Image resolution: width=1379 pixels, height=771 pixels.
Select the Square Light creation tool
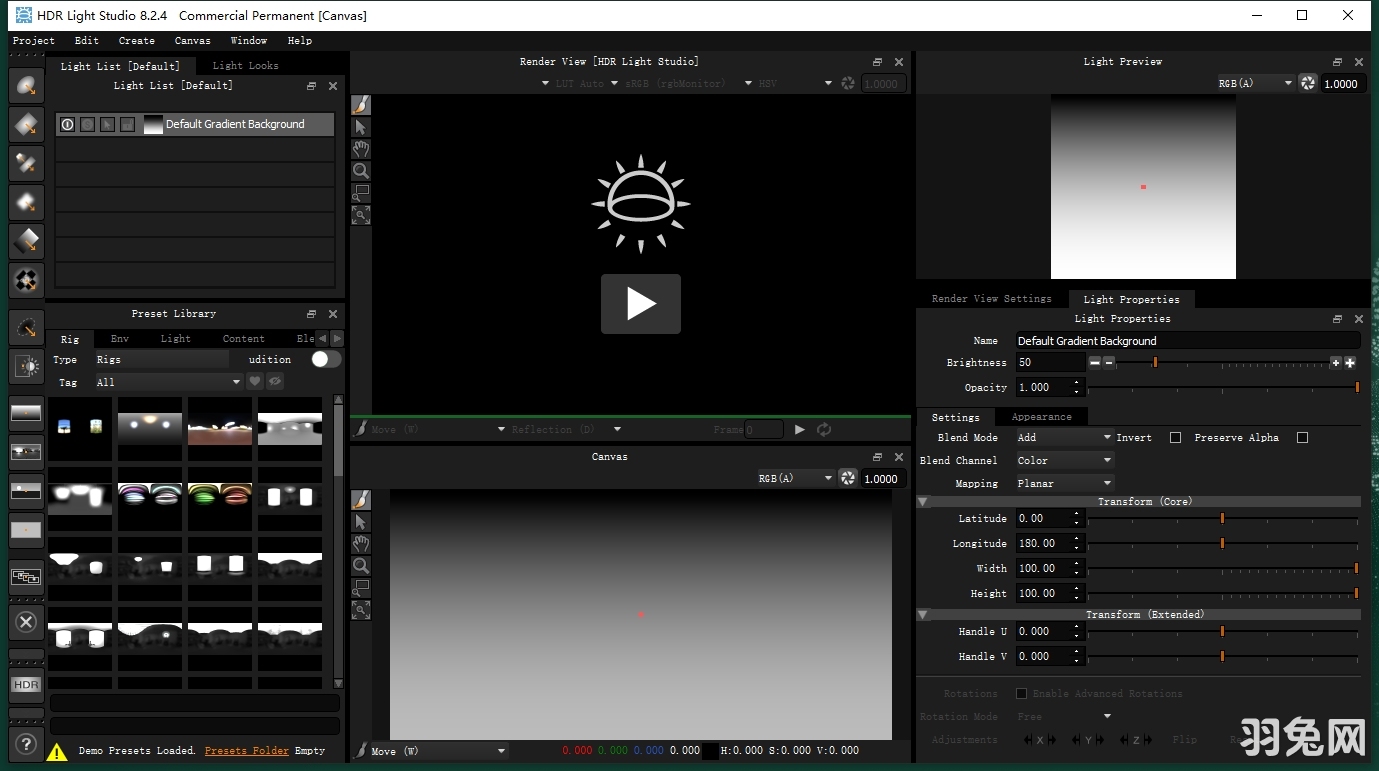(x=26, y=124)
